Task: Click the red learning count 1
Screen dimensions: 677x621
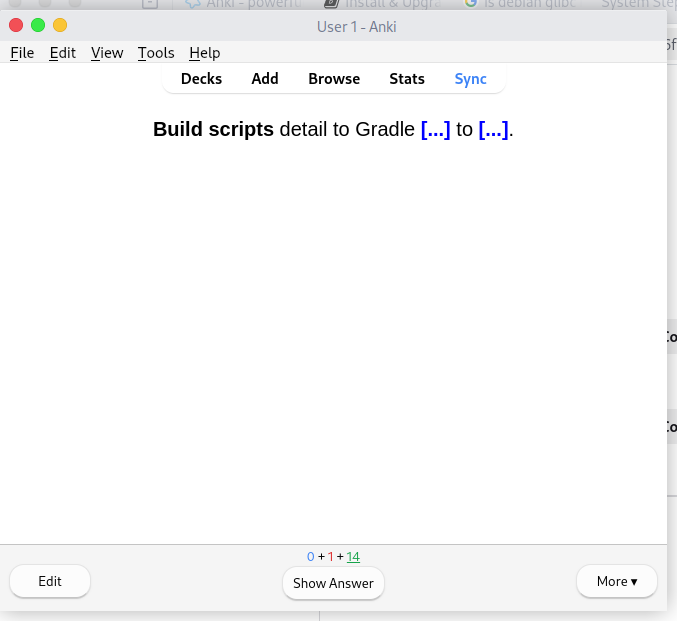Action: 330,557
